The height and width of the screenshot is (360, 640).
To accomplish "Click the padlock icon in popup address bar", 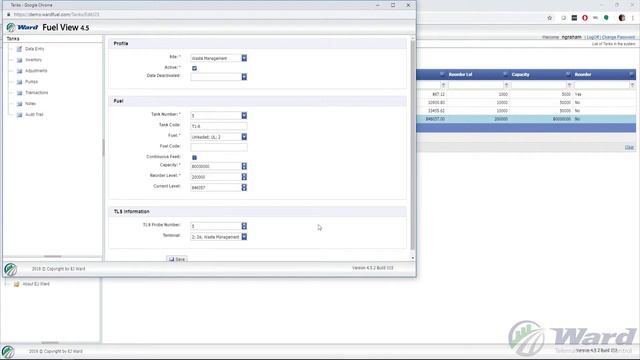I will pos(9,15).
